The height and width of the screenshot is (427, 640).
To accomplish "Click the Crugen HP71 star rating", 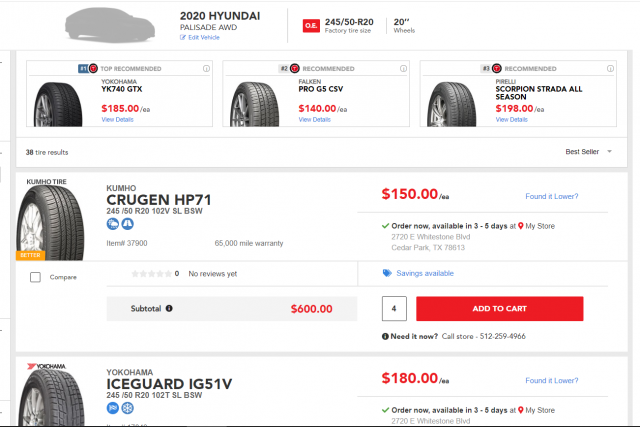I will click(x=150, y=273).
